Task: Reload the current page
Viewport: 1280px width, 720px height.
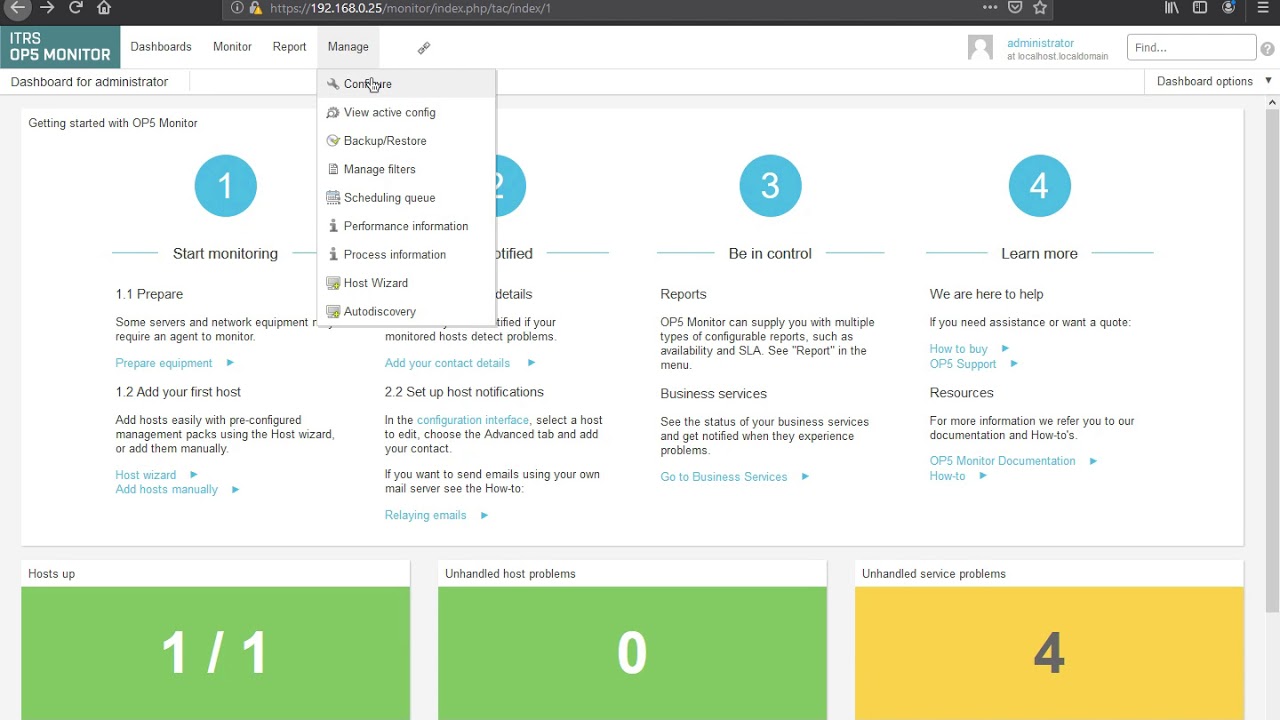Action: (76, 8)
